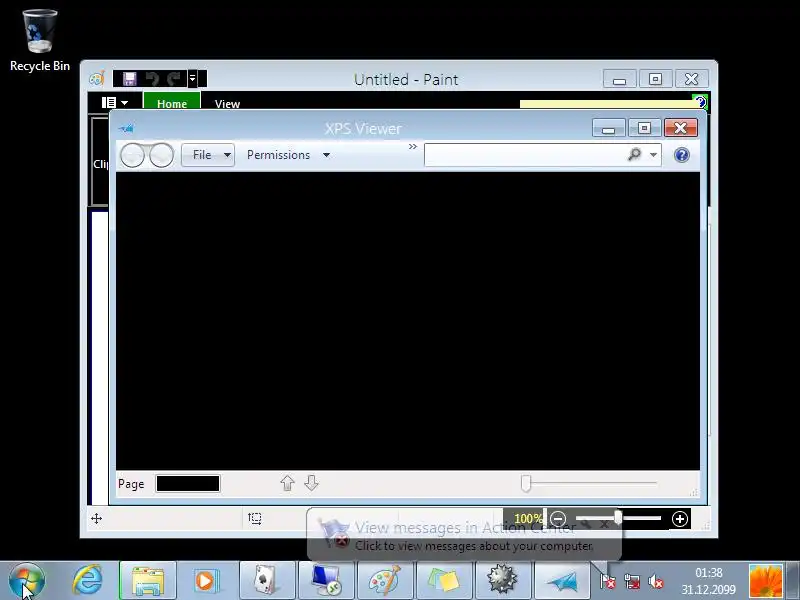This screenshot has height=600, width=800.
Task: Open Windows Media Player from the taskbar
Action: (x=206, y=581)
